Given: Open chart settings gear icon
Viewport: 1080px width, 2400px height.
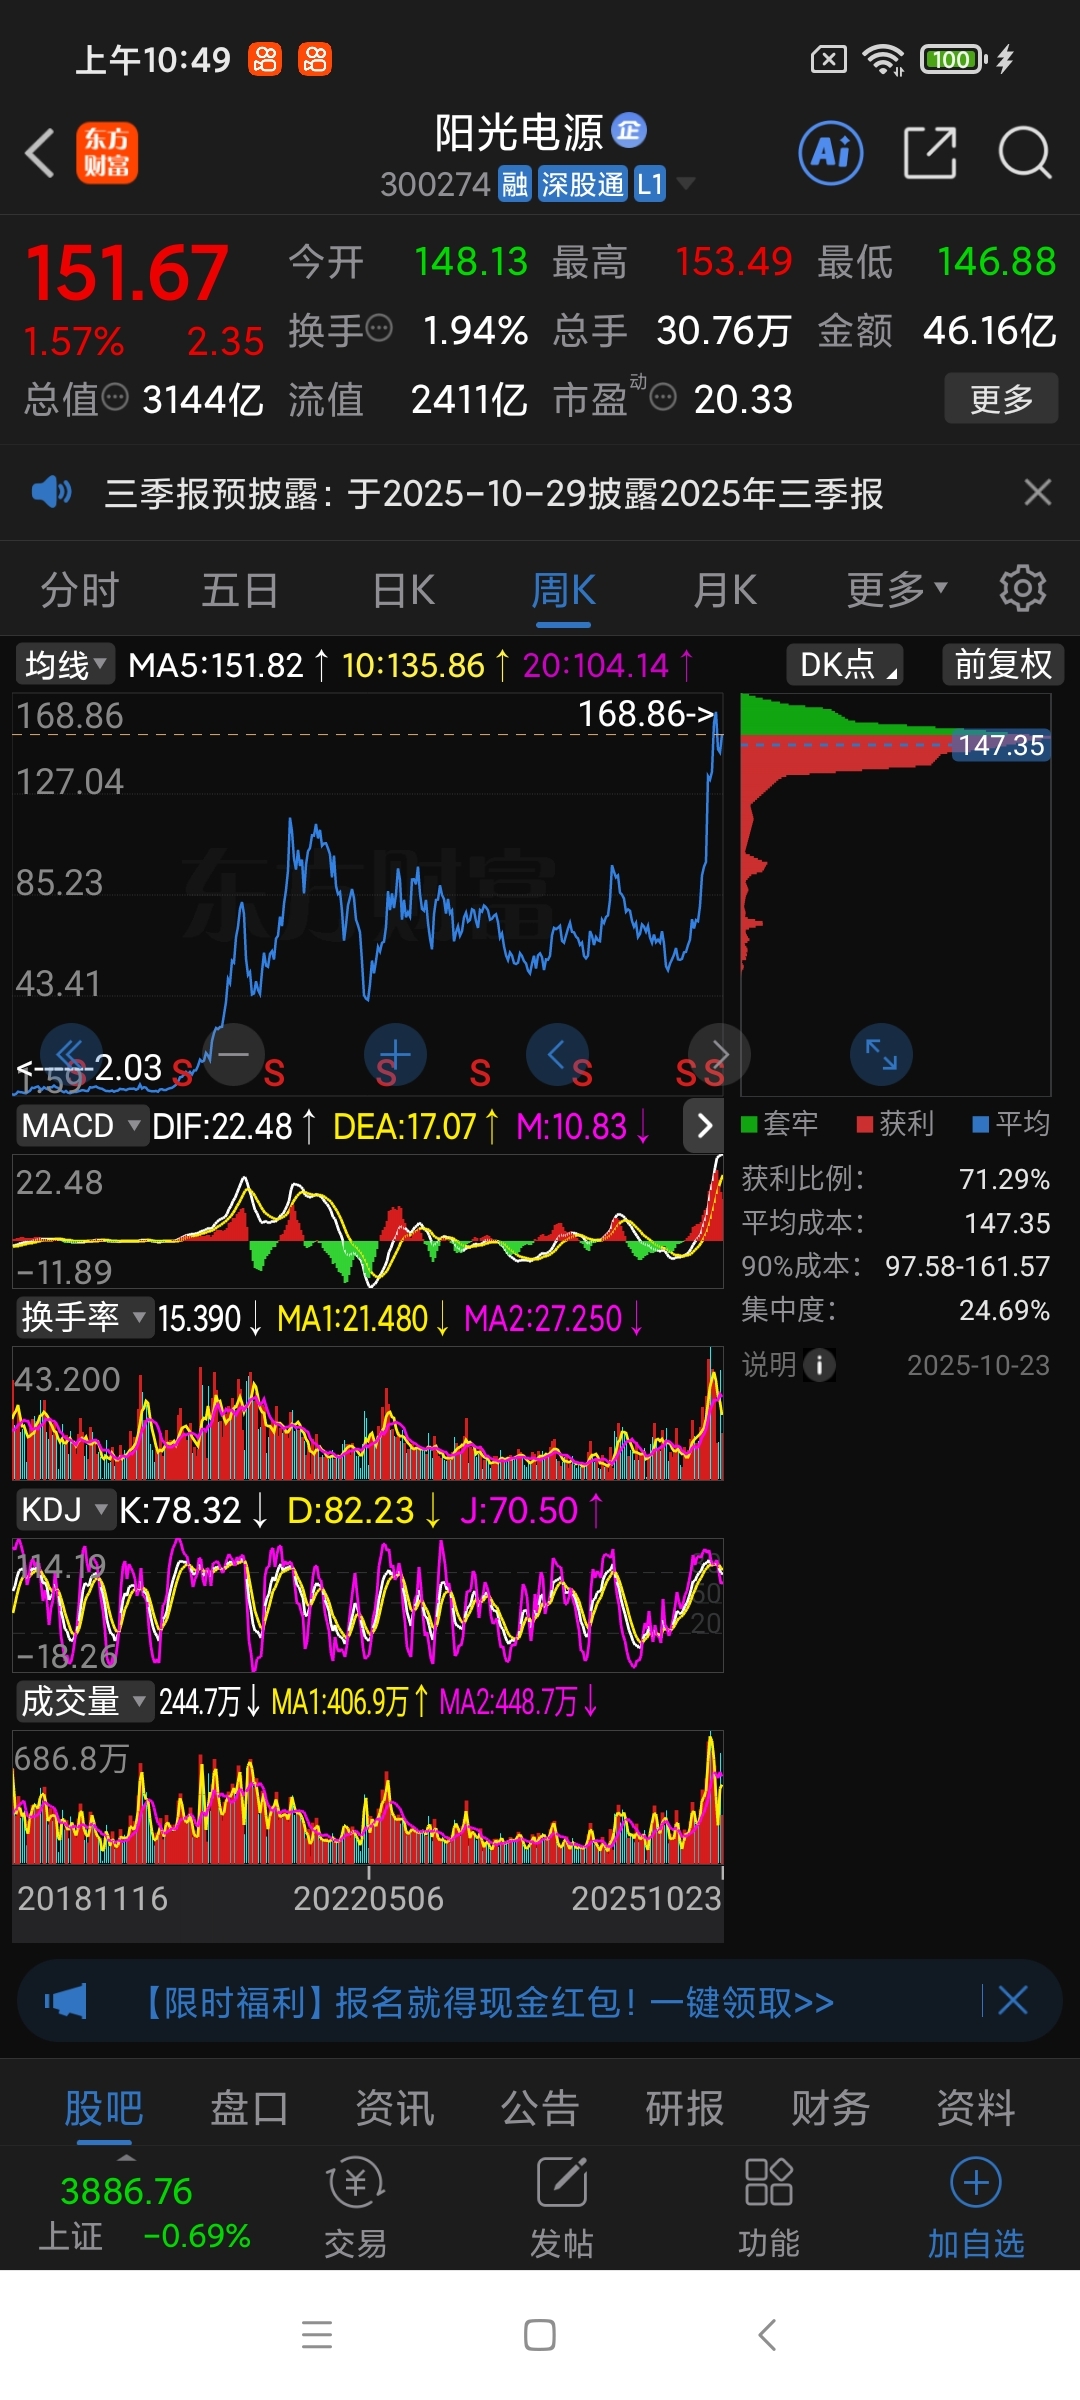Looking at the screenshot, I should coord(1023,588).
